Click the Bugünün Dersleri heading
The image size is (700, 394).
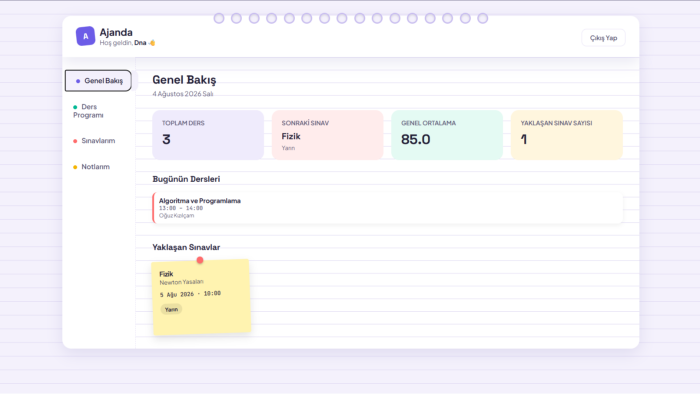pos(186,179)
